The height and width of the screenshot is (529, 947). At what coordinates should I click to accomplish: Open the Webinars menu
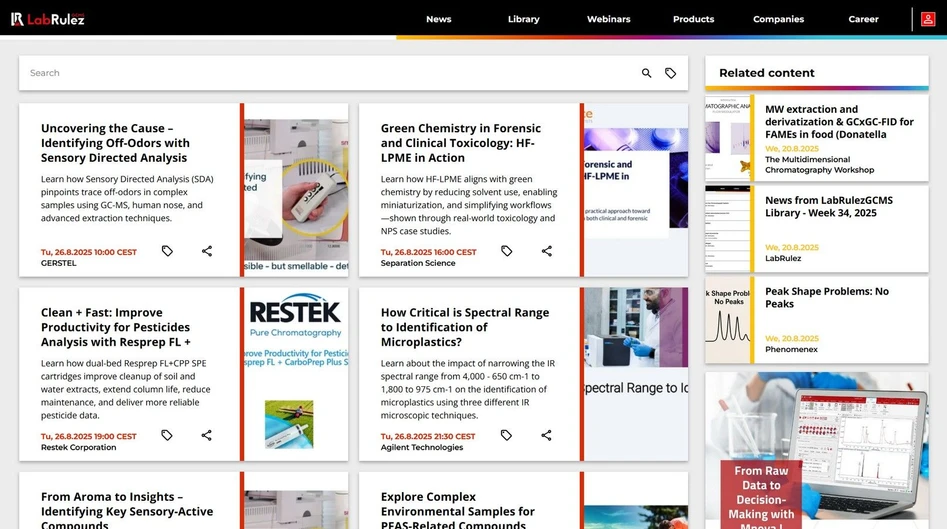(609, 19)
